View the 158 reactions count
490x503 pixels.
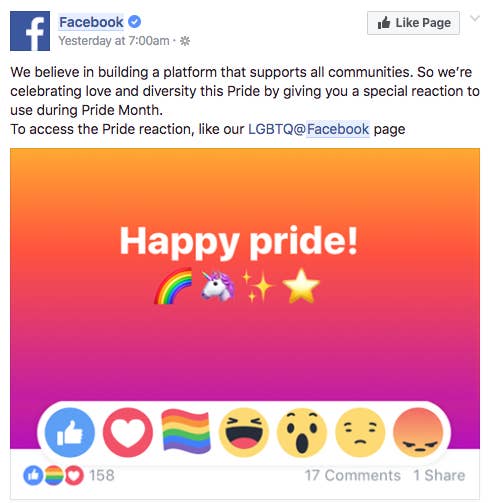click(102, 475)
